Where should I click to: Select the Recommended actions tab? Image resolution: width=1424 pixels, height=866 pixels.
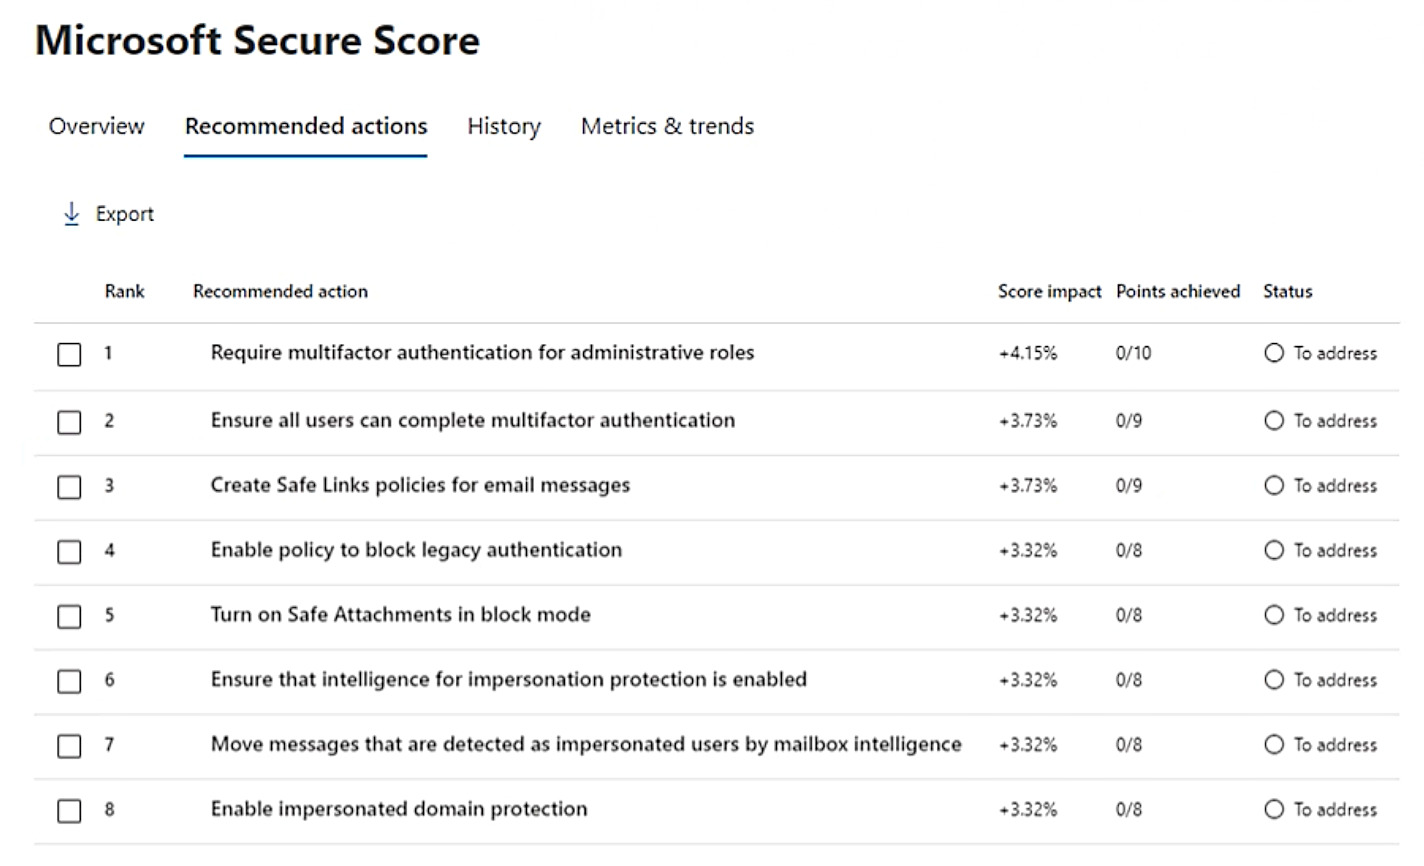pos(306,126)
